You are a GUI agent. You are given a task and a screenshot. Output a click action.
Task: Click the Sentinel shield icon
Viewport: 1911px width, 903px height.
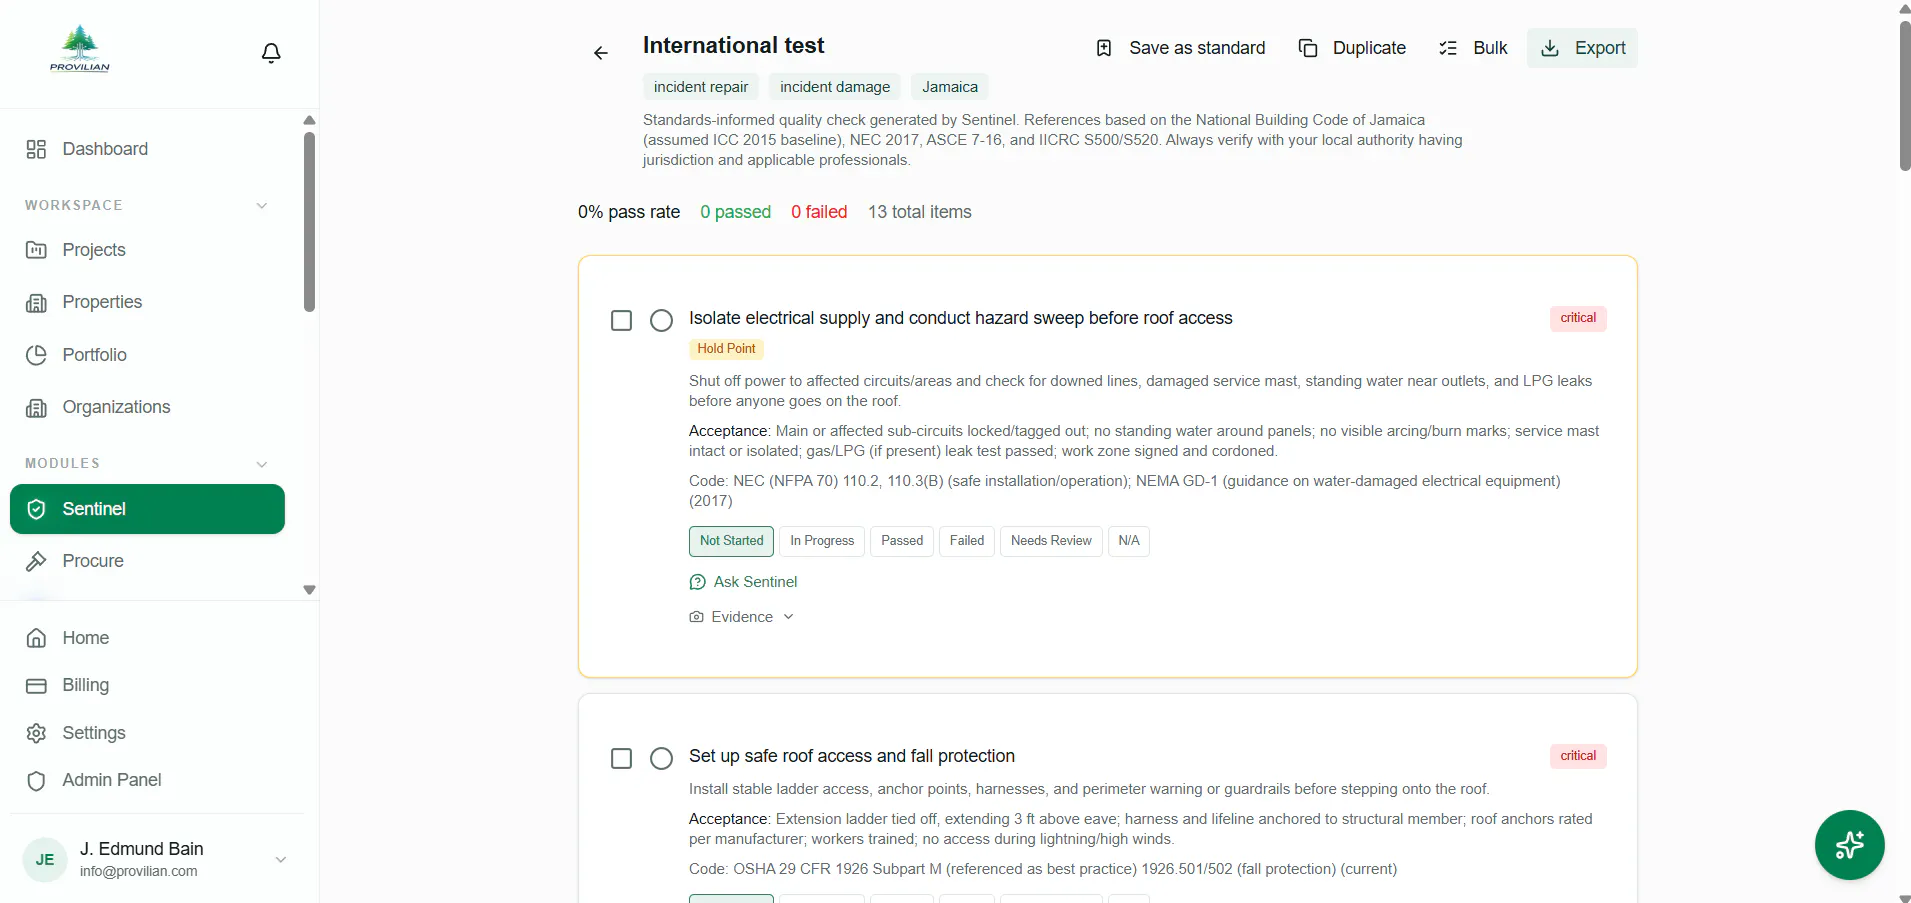36,509
